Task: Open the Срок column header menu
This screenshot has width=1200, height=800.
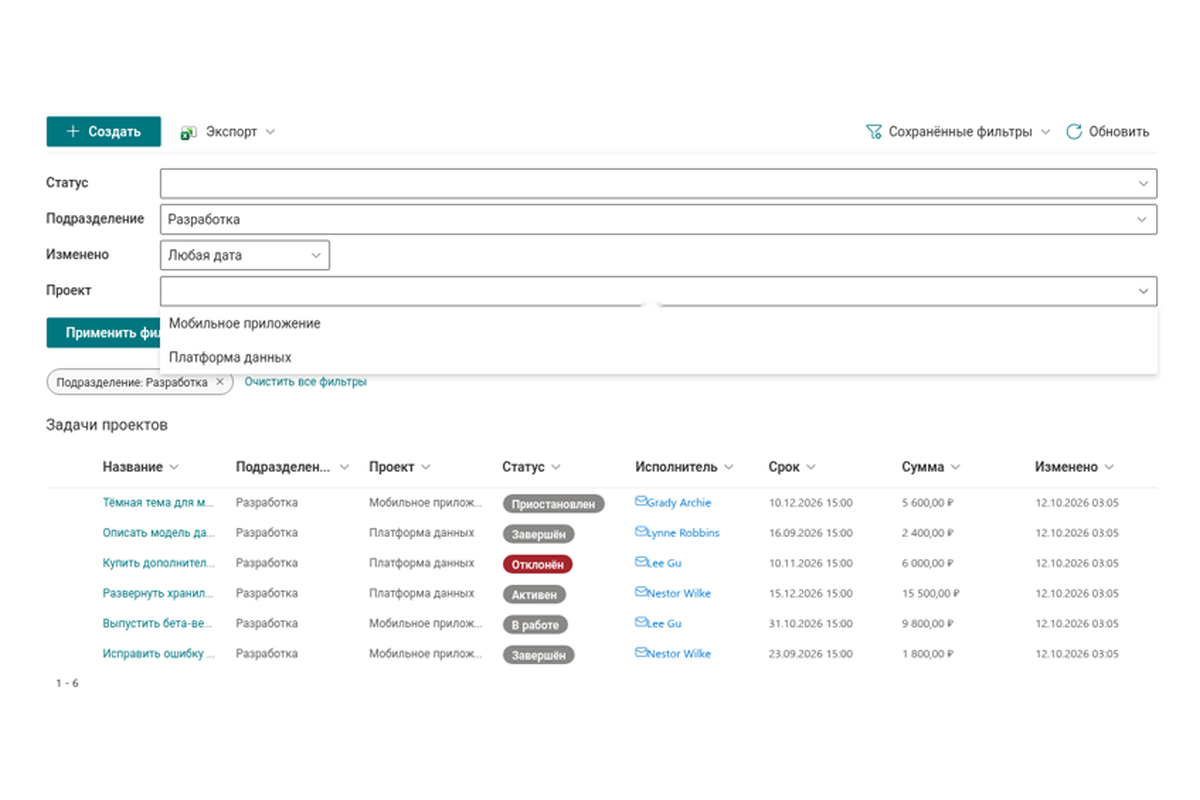Action: (792, 467)
